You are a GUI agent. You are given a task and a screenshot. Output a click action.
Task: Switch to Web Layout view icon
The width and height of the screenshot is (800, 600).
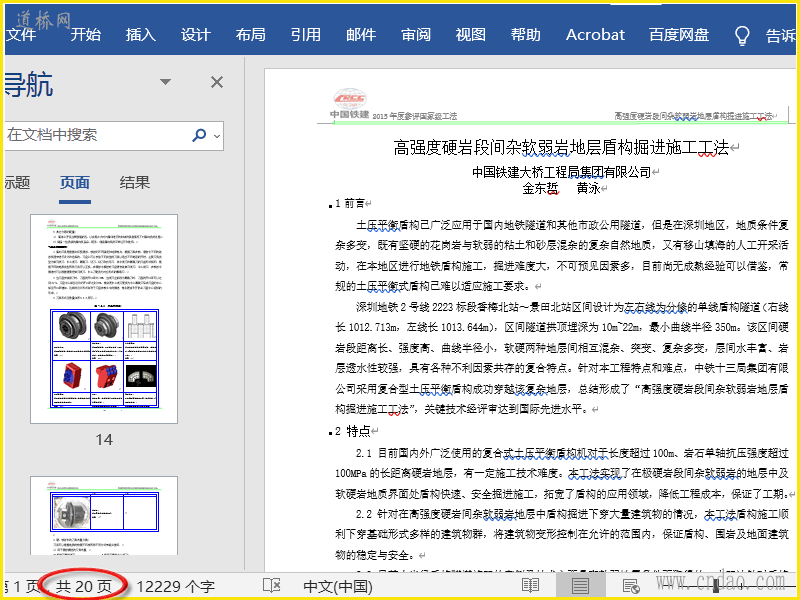coord(631,586)
